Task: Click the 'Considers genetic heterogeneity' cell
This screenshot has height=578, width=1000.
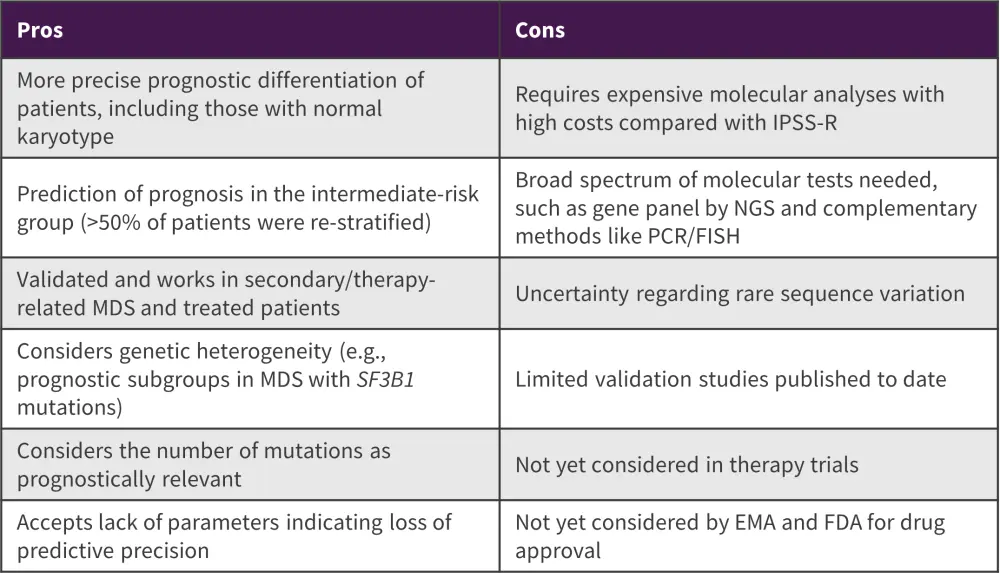Action: [x=250, y=379]
